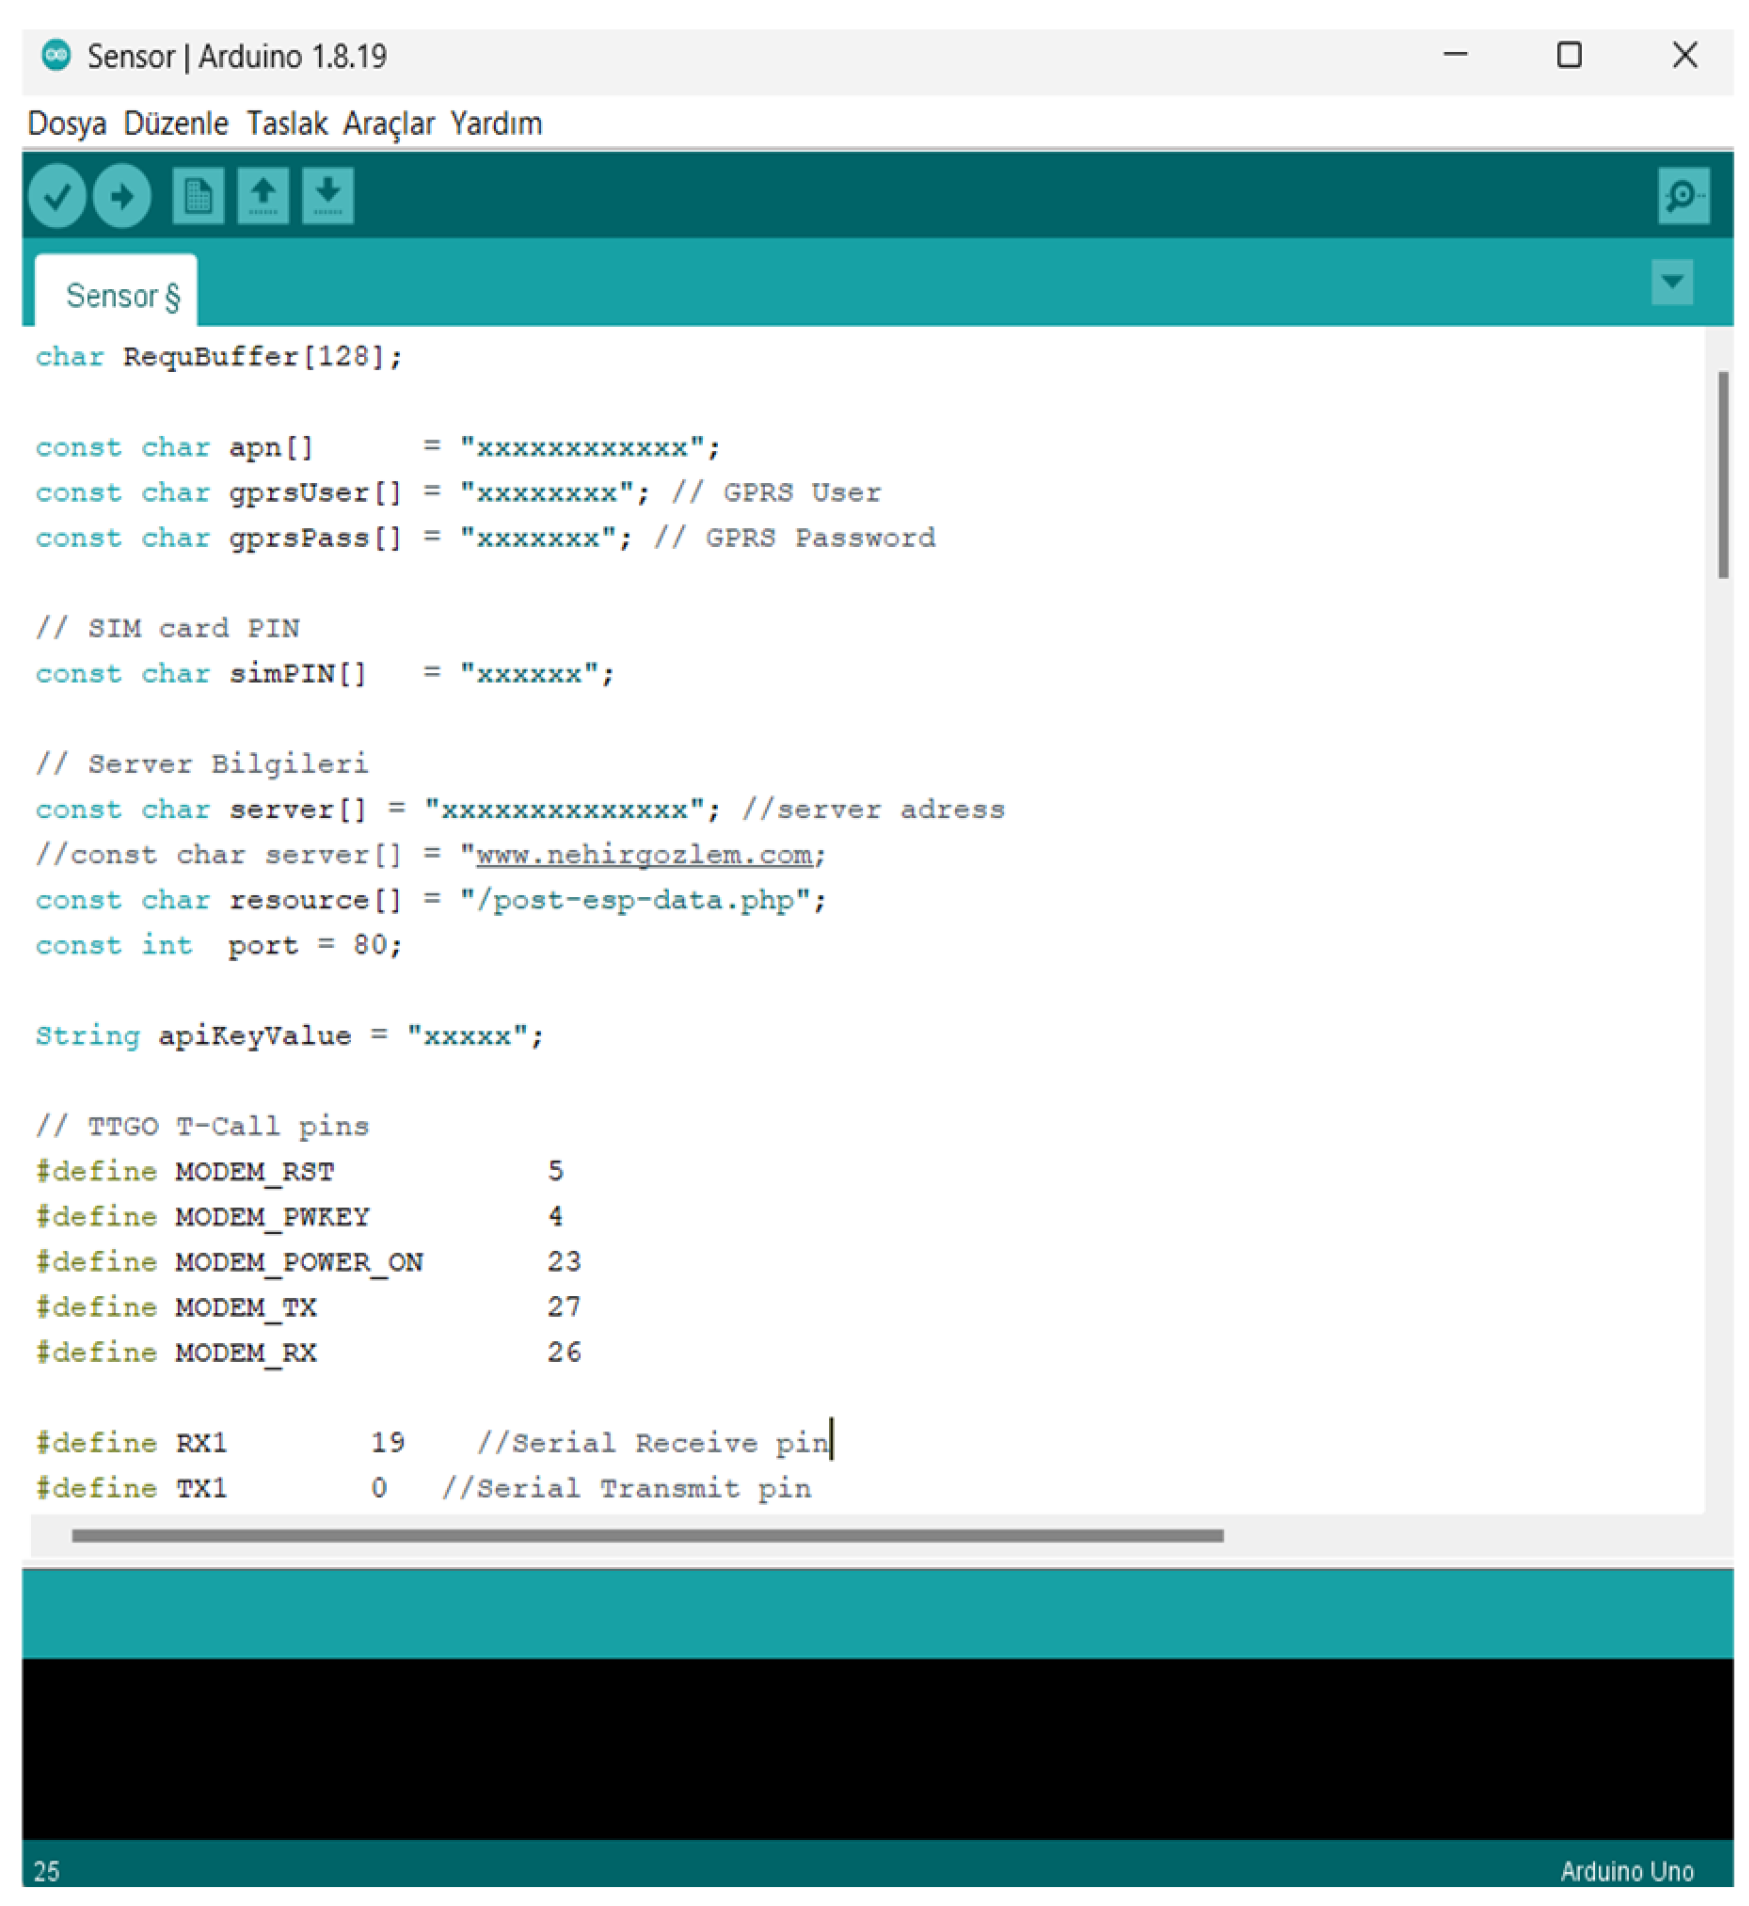The height and width of the screenshot is (1906, 1749).
Task: Click the Arduino Uno board label
Action: (x=1625, y=1870)
